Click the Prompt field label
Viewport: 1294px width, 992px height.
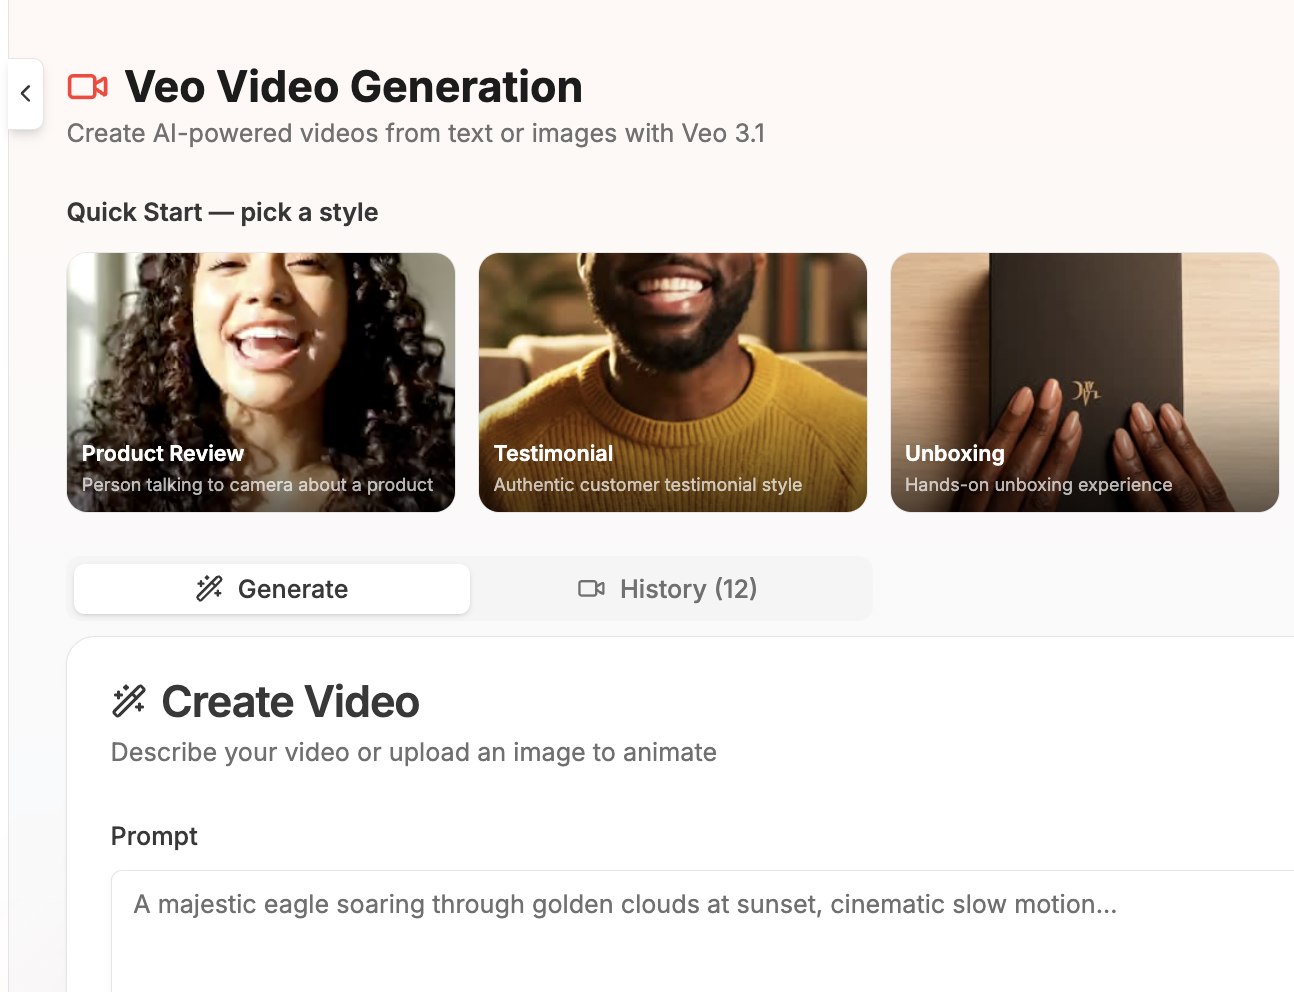(154, 836)
